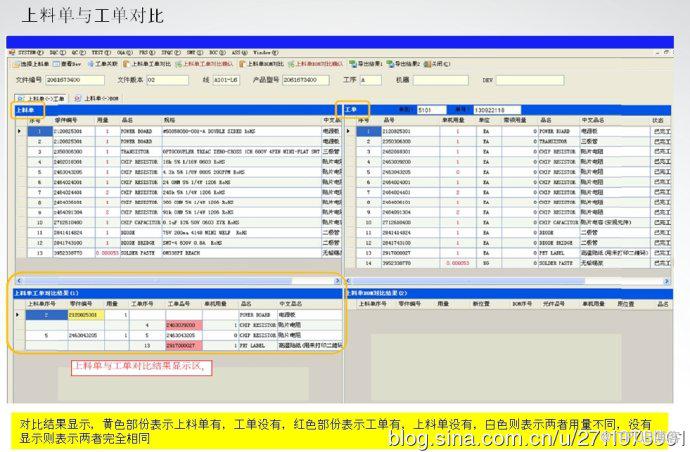This screenshot has height=452, width=690.
Task: Click the yellow part number cell in results
Action: (x=86, y=315)
